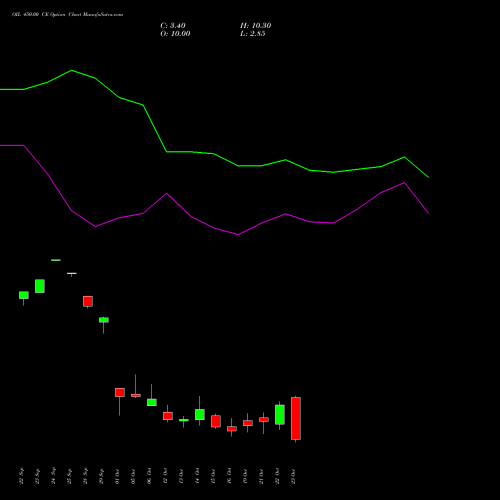Viewport: 500px width, 500px height.
Task: Click the '19 Oct' date axis label
Action: (245, 476)
